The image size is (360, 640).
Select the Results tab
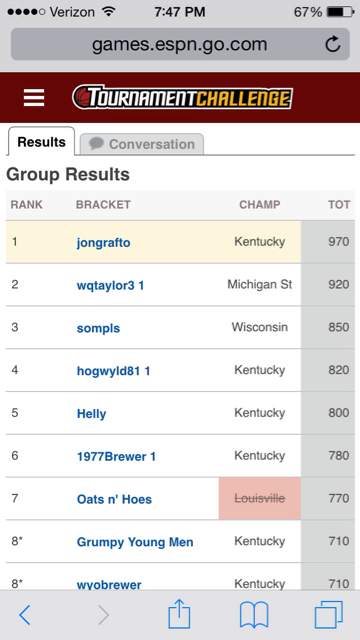tap(41, 142)
